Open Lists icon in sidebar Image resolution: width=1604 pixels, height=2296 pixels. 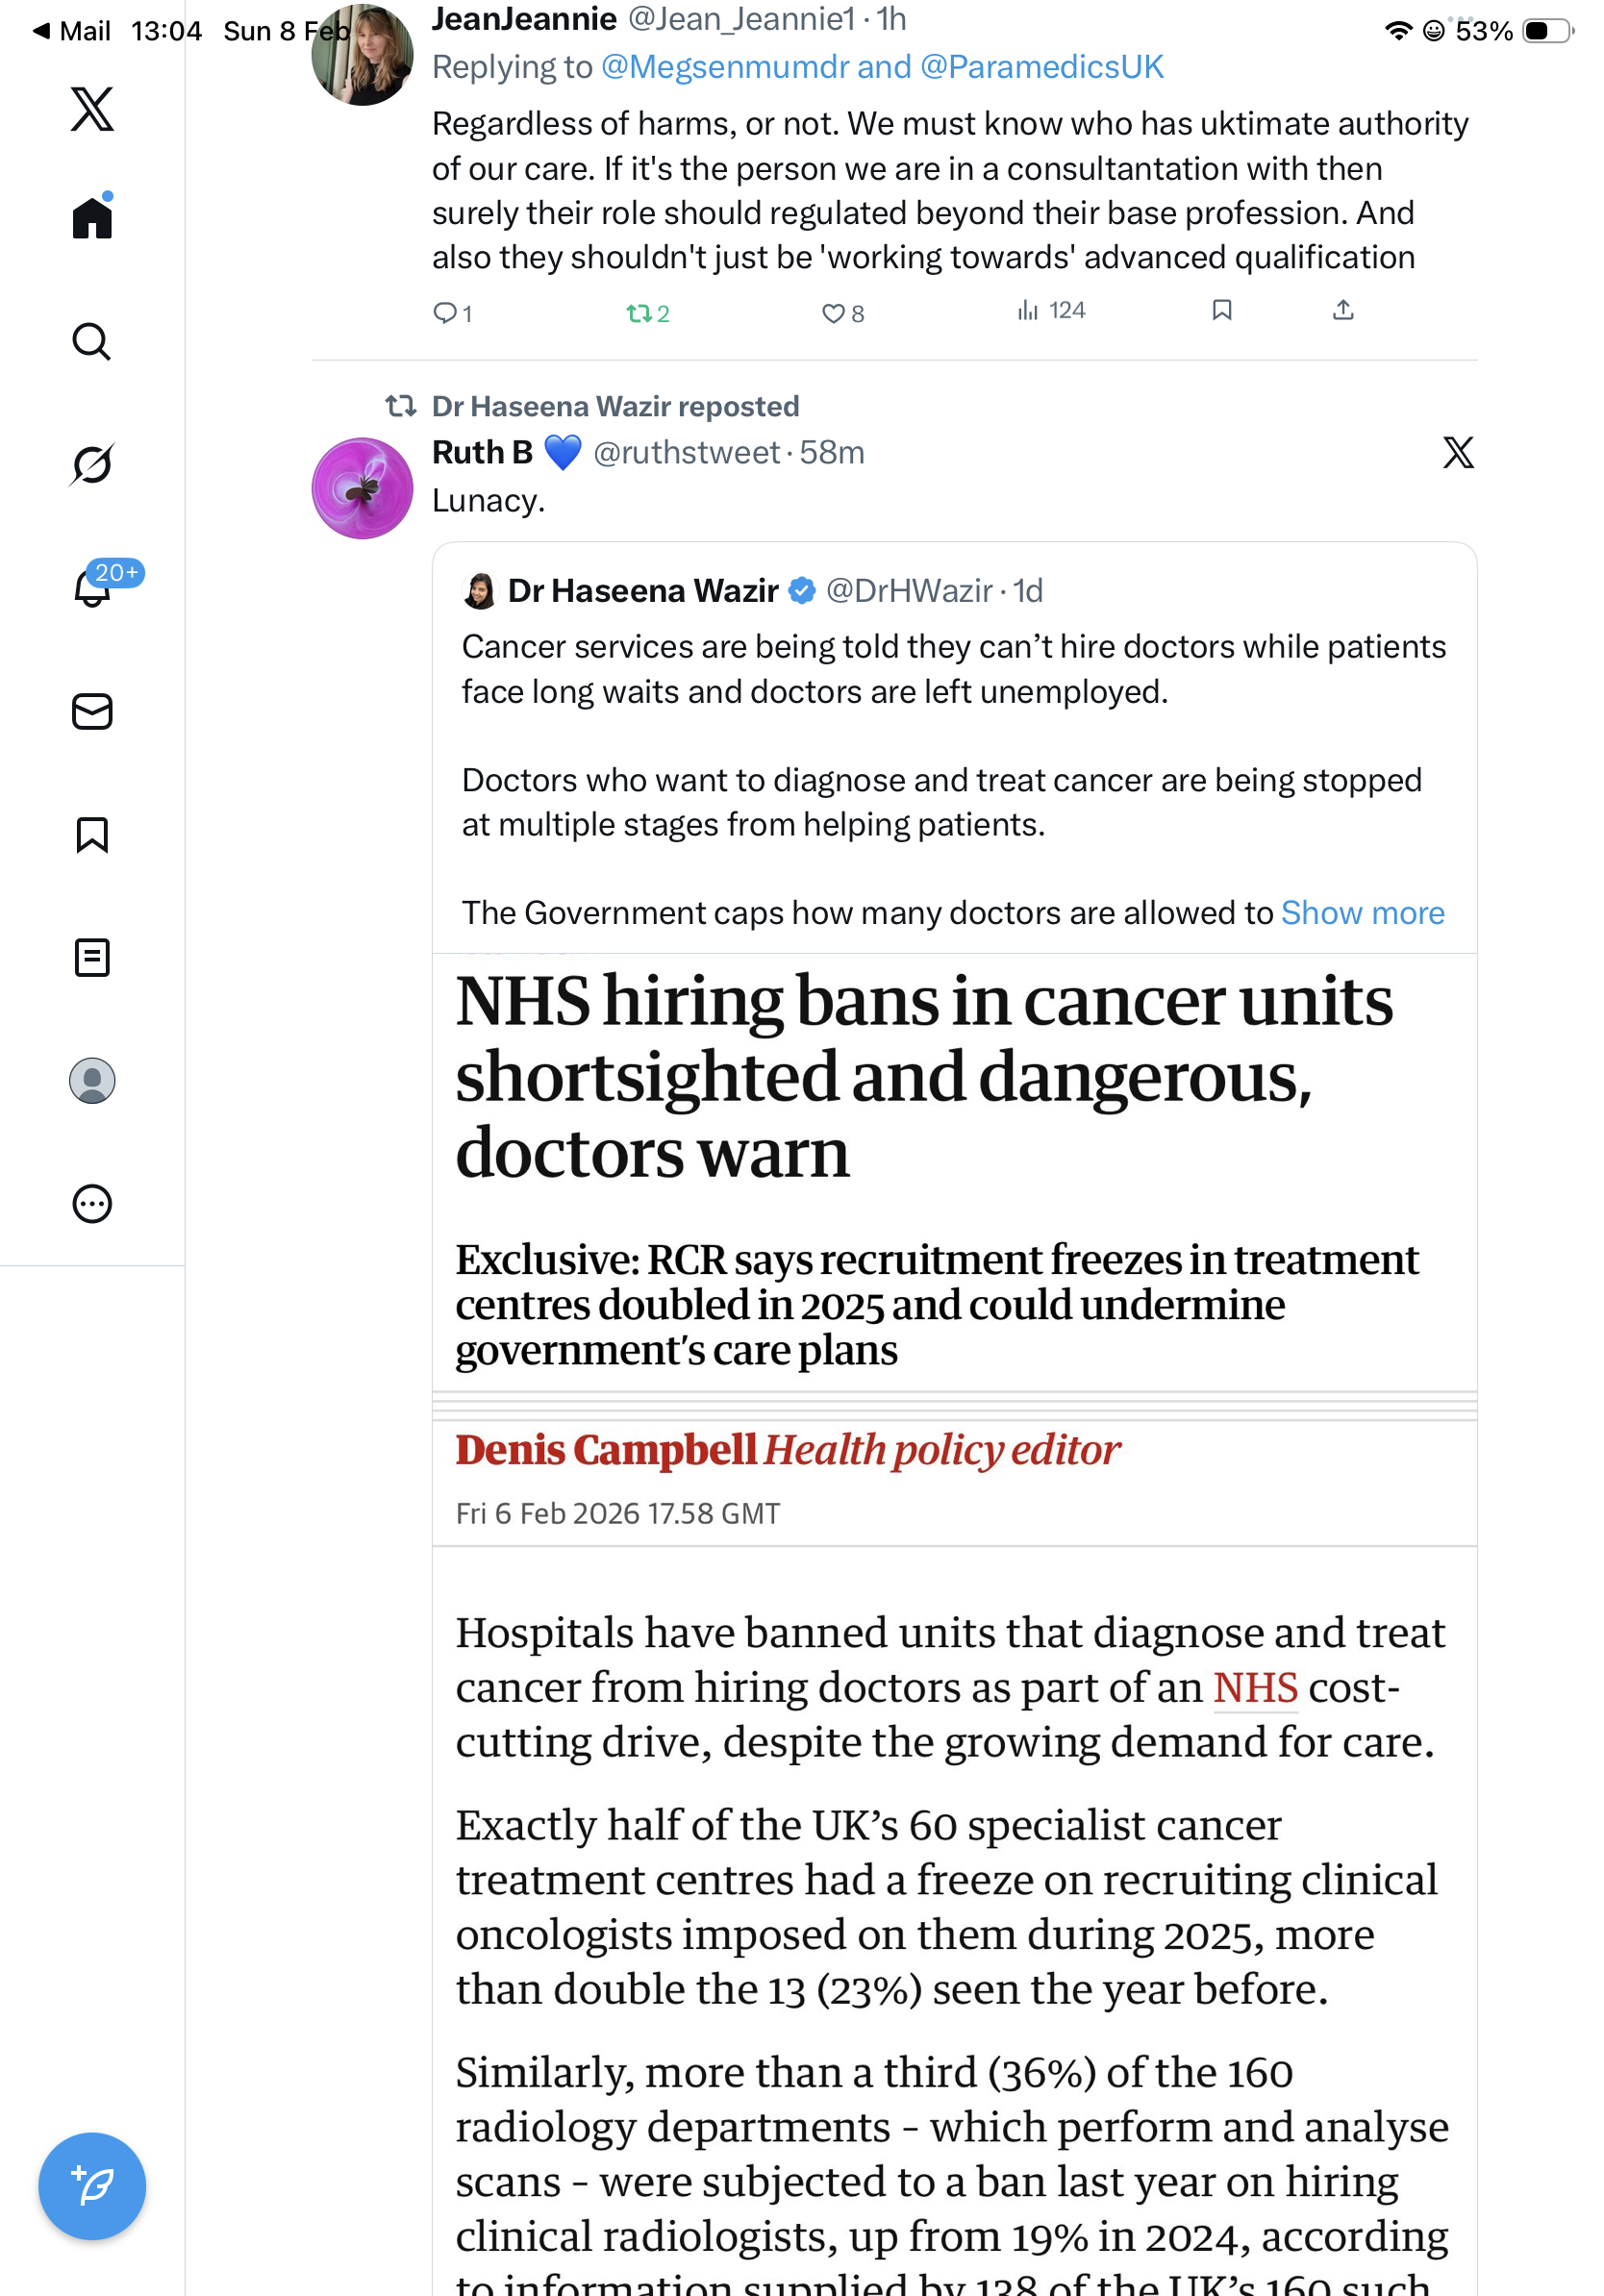pos(92,958)
